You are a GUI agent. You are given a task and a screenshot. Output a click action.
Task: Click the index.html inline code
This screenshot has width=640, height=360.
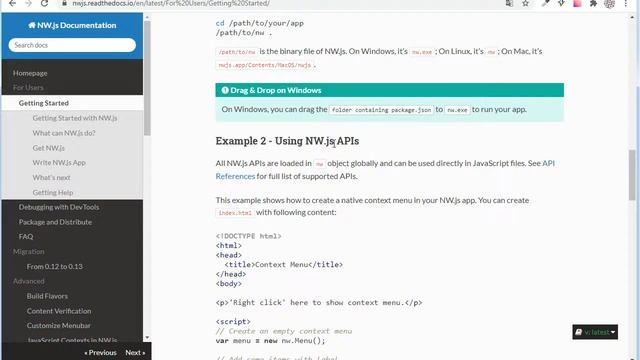pos(235,213)
